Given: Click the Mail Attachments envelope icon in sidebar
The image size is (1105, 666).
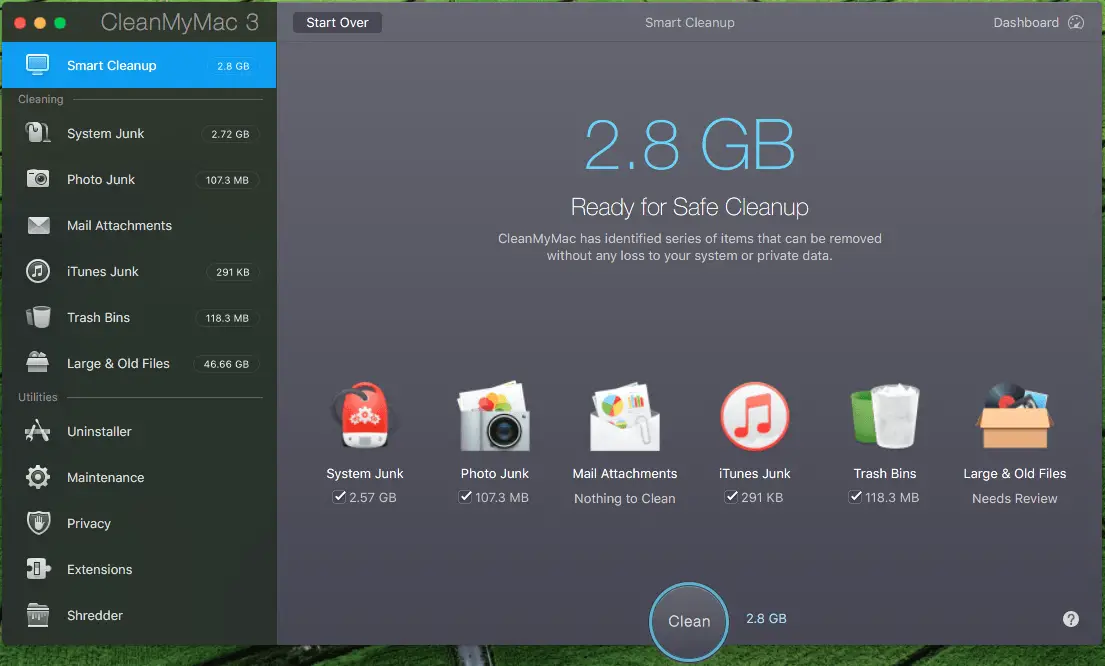Looking at the screenshot, I should click(38, 226).
